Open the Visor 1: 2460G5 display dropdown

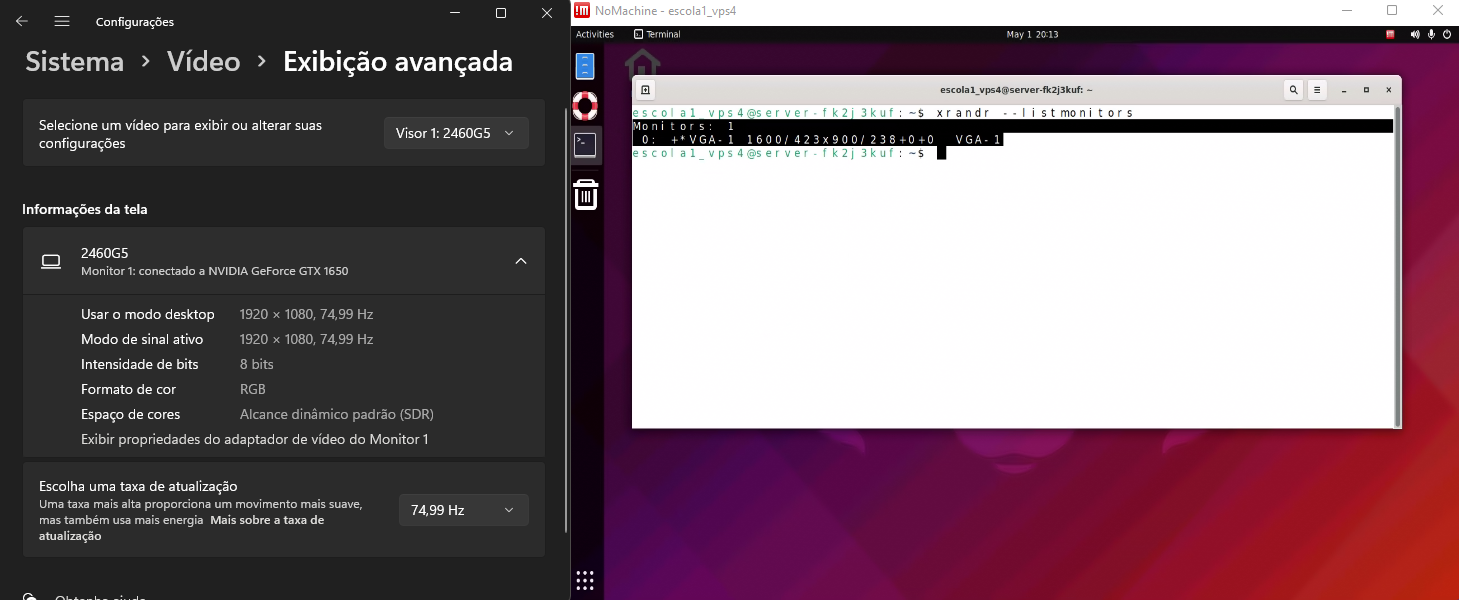point(456,132)
